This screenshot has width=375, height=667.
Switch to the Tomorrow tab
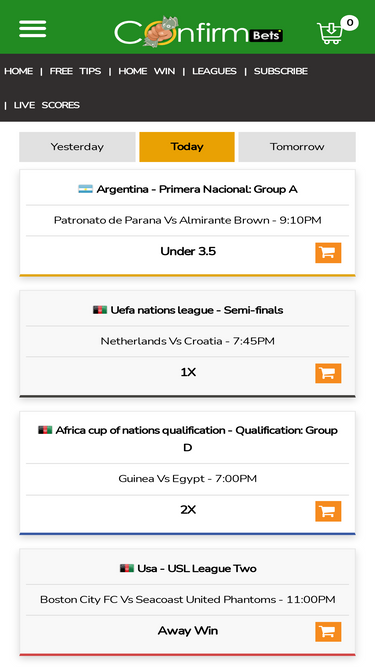coord(297,147)
